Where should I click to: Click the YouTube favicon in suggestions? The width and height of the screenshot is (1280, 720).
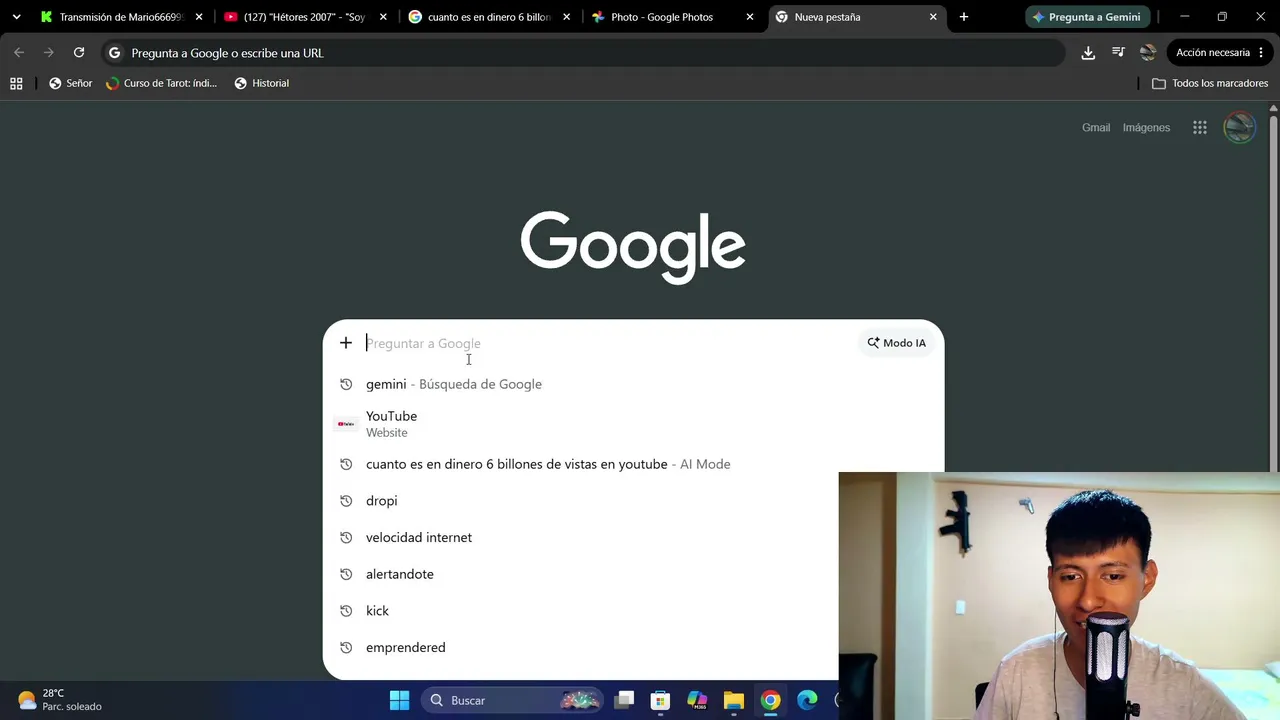pos(346,424)
